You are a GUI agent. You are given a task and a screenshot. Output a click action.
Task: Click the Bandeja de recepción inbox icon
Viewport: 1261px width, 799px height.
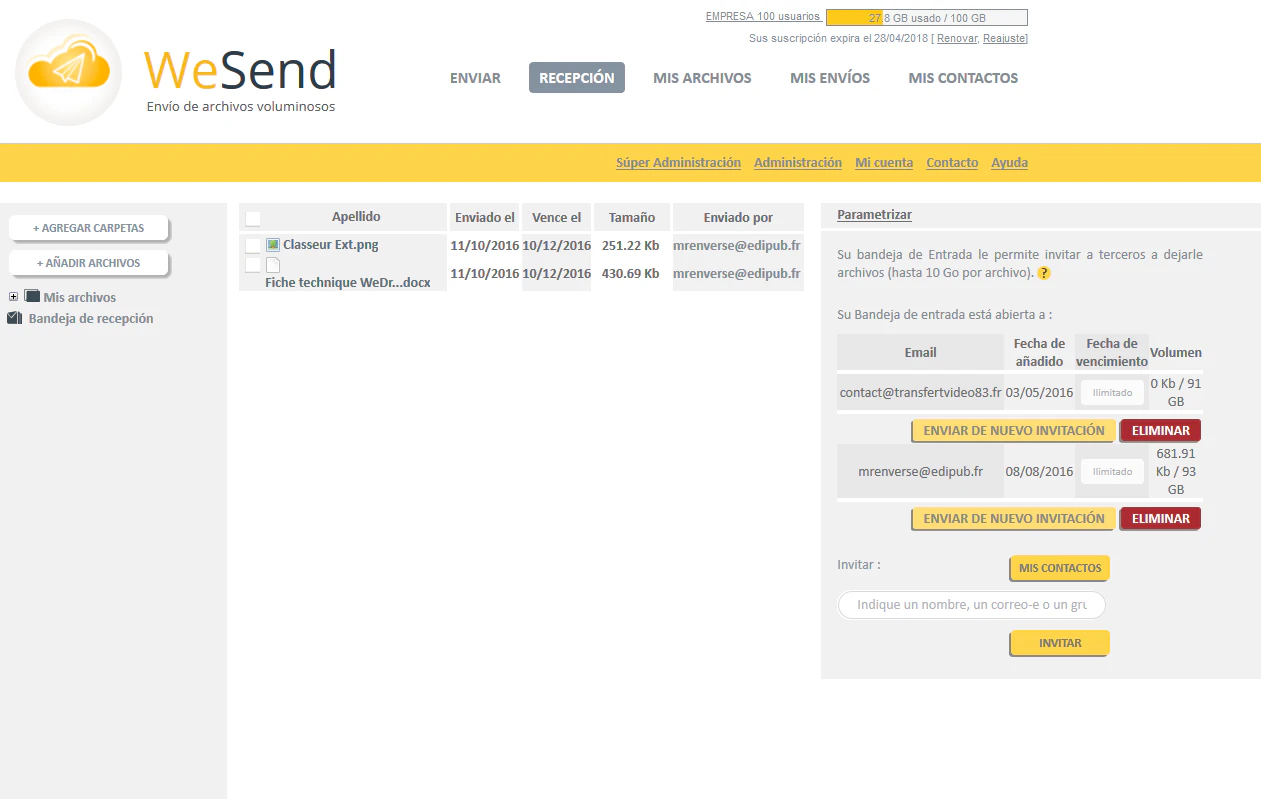coord(14,319)
